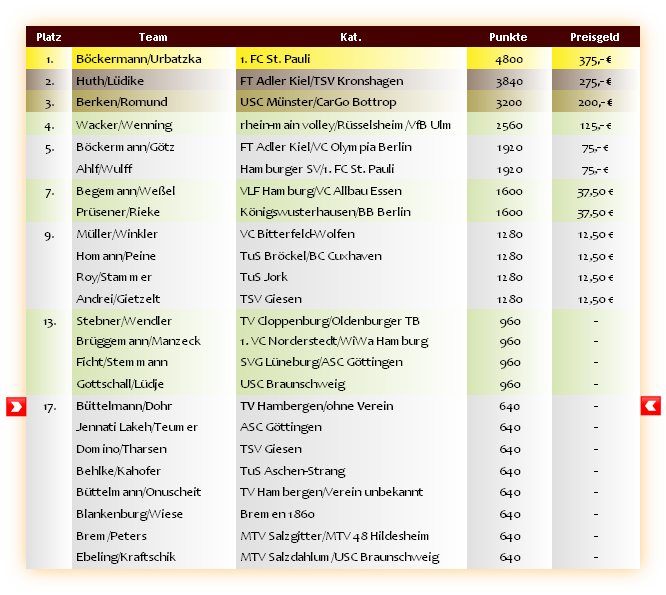Click club MTV Salzgitter/MTV 48 Hildesheim
666x595 pixels.
(x=334, y=536)
